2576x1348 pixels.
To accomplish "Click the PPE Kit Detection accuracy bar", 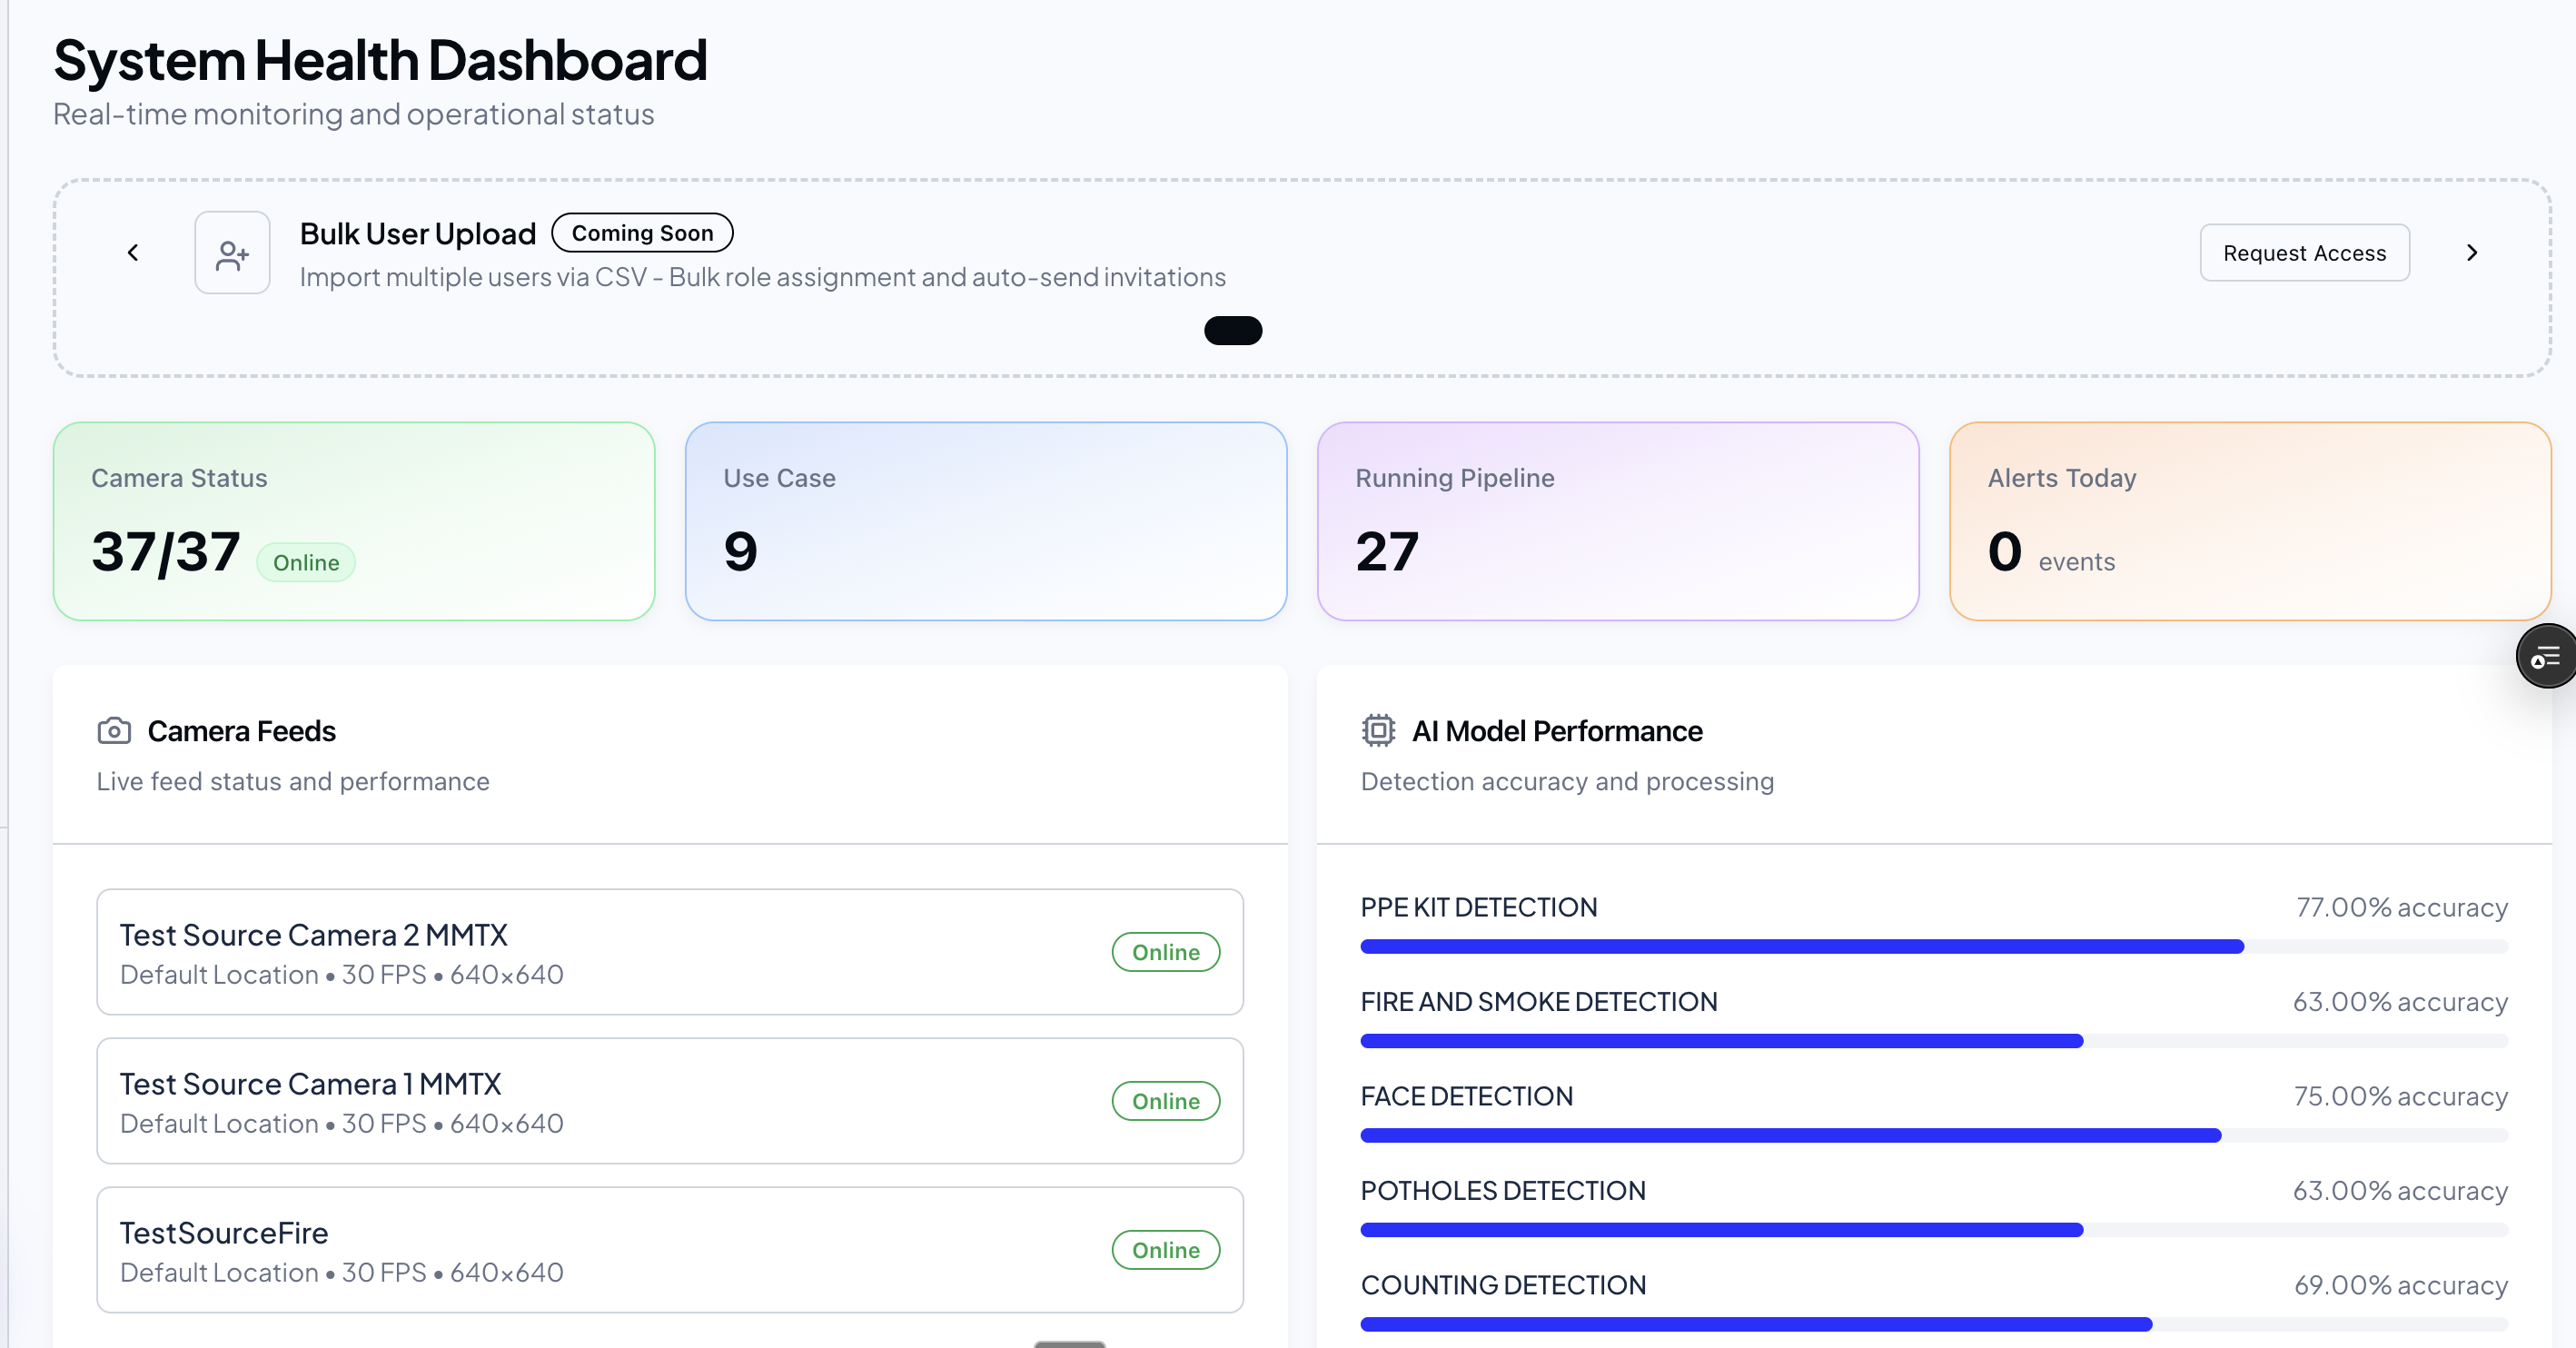I will [1934, 946].
